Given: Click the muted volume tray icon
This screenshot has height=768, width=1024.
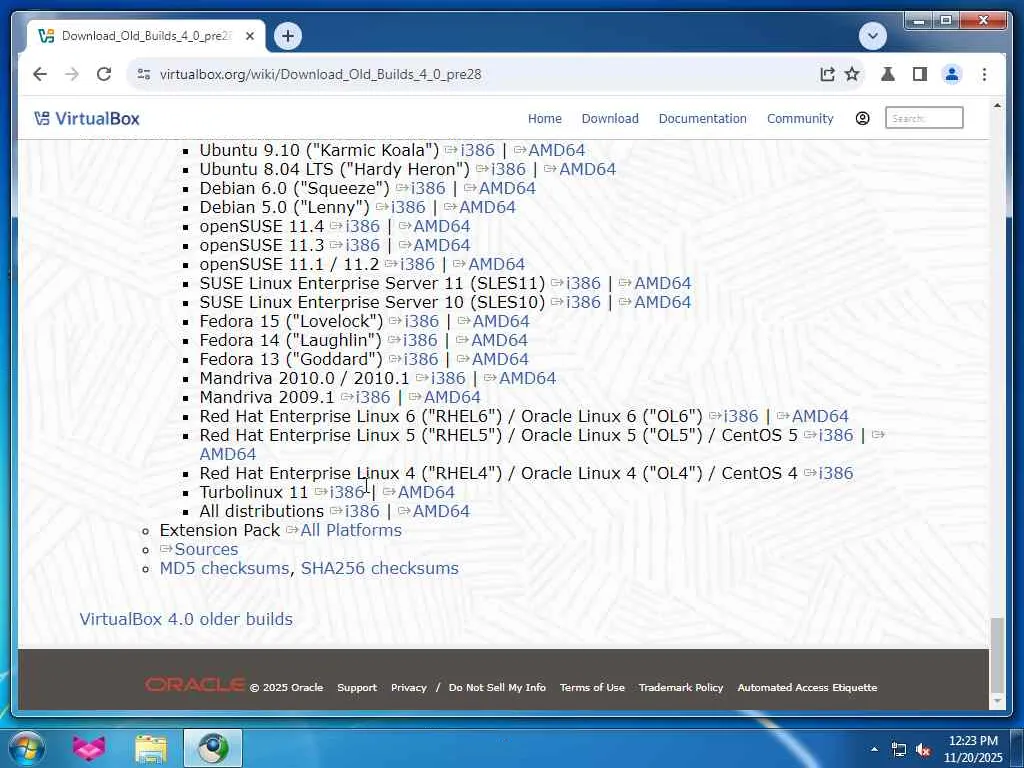Looking at the screenshot, I should [x=923, y=750].
